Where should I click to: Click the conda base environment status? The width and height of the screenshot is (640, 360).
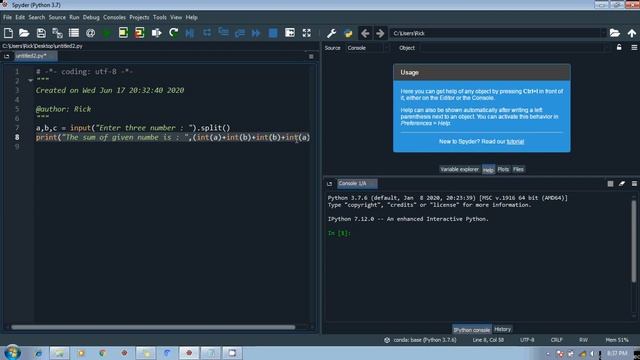pos(420,340)
